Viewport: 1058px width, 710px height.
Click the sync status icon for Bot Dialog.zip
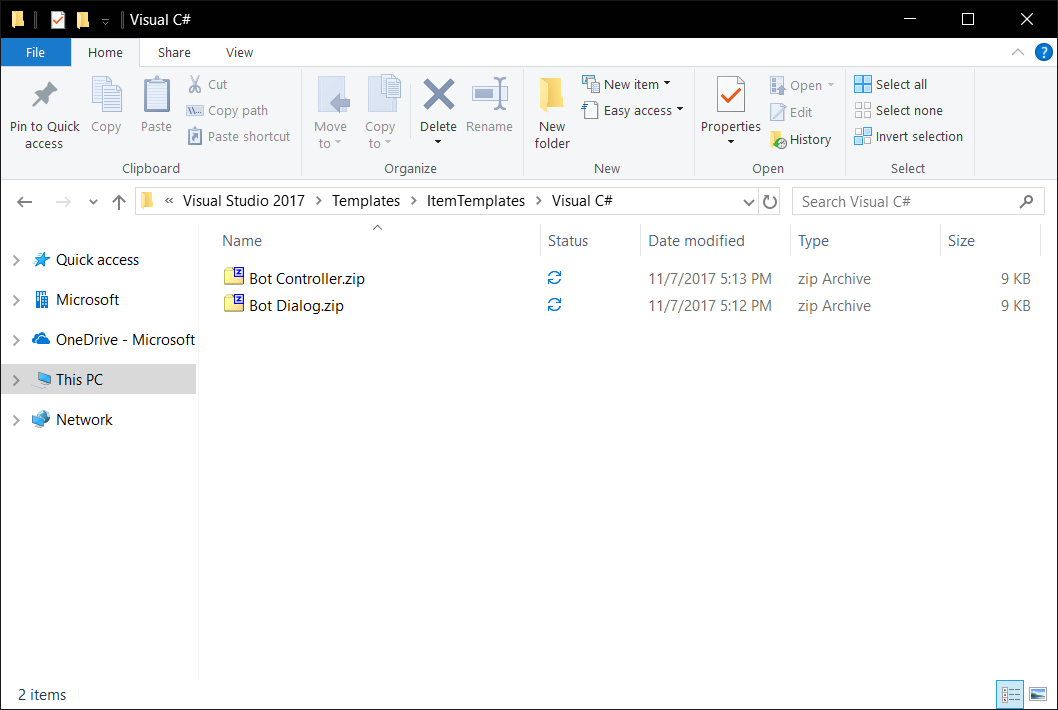[x=555, y=305]
